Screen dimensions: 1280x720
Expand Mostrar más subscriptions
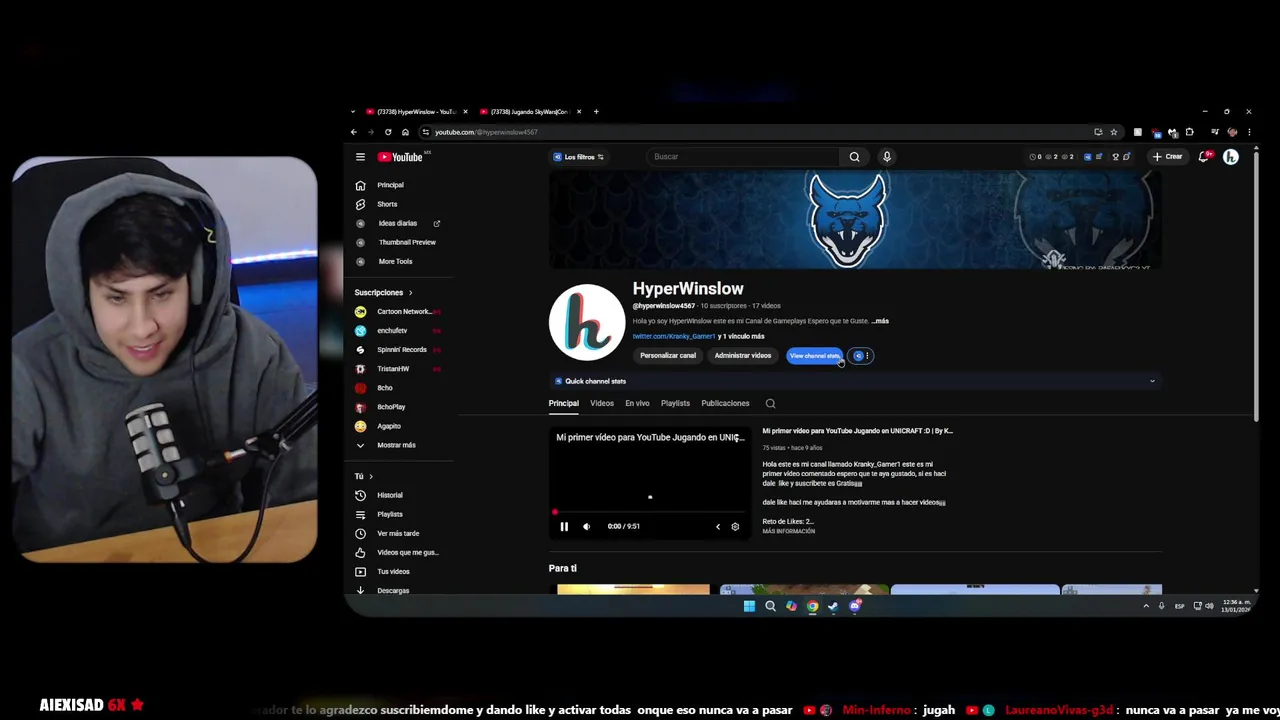coord(396,445)
